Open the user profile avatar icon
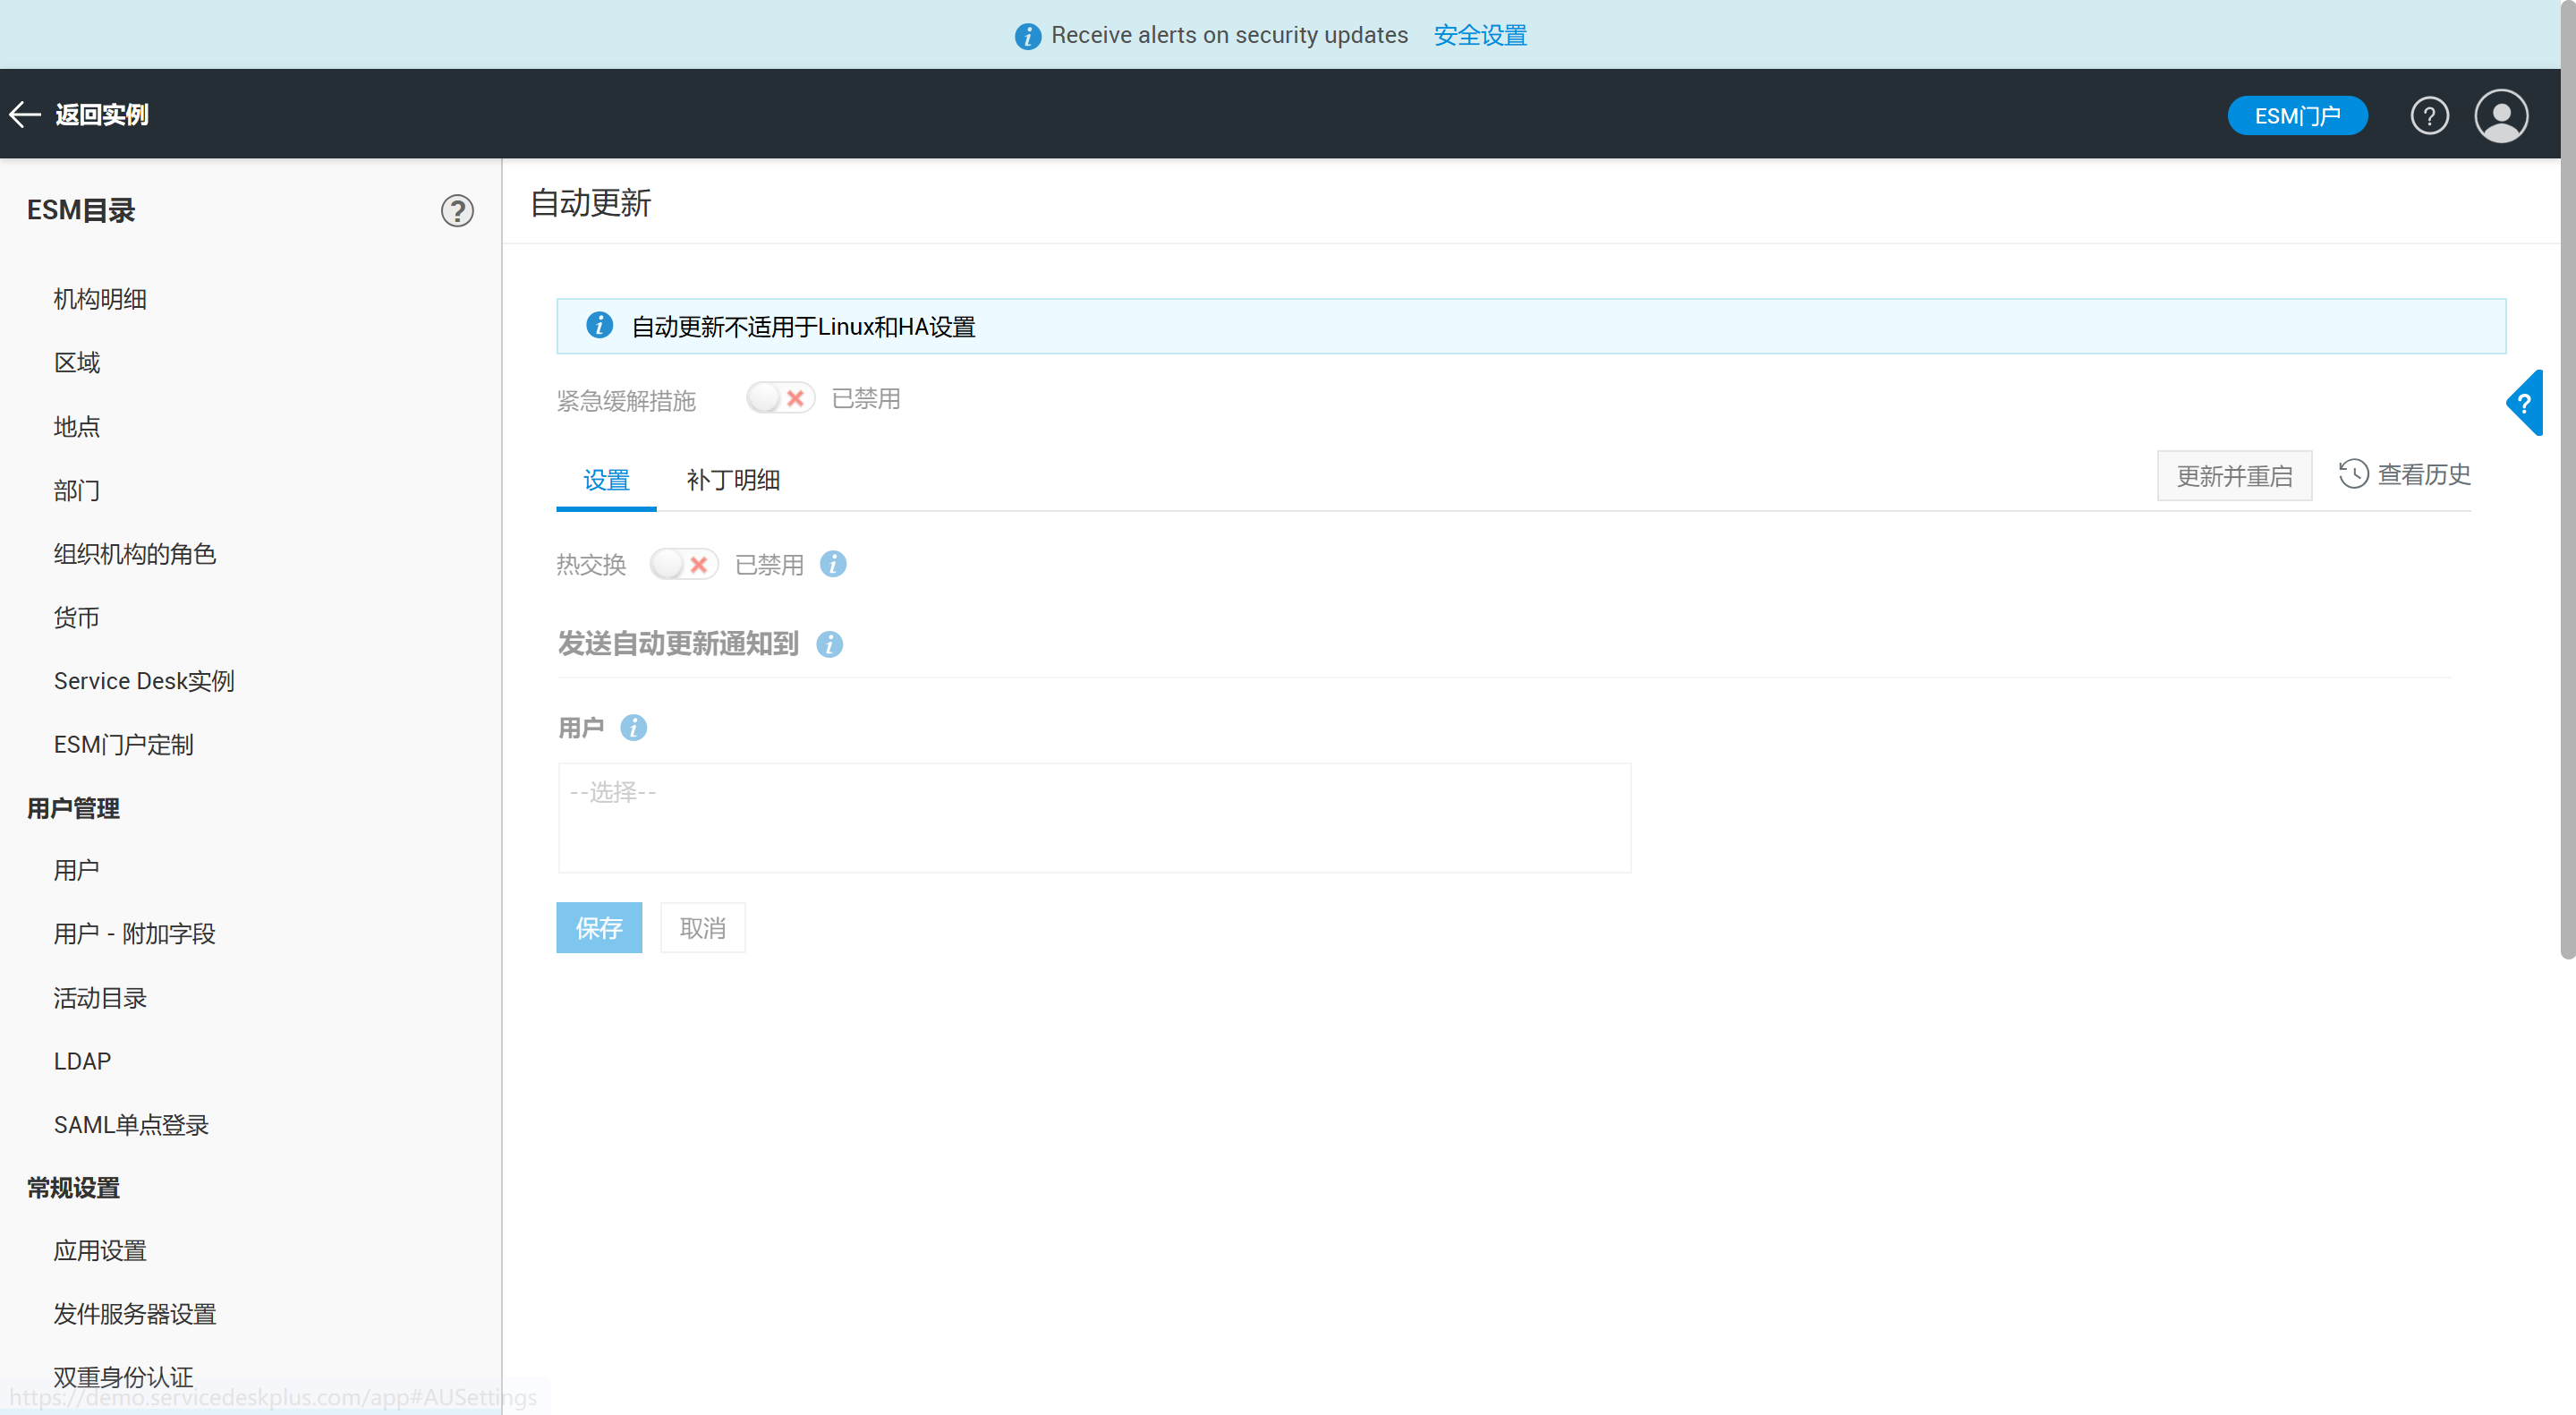Screen dimensions: 2576x1415 coord(2500,116)
